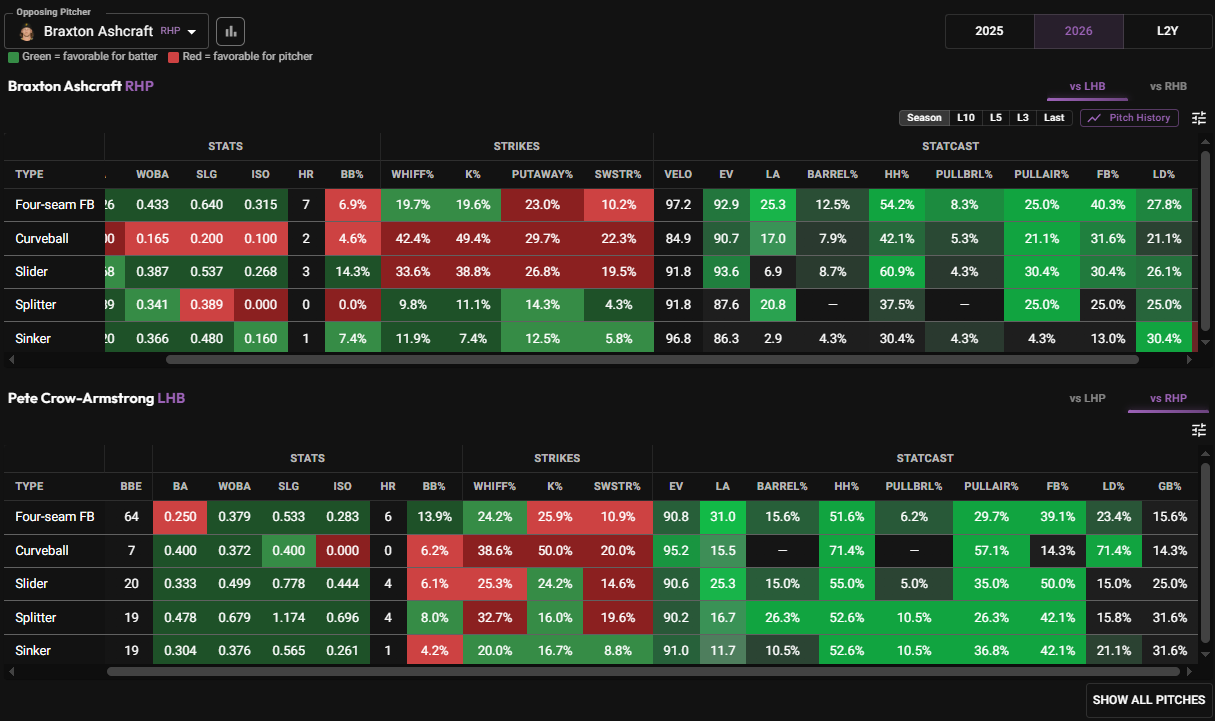
Task: Select the Season split toggle
Action: pos(924,118)
